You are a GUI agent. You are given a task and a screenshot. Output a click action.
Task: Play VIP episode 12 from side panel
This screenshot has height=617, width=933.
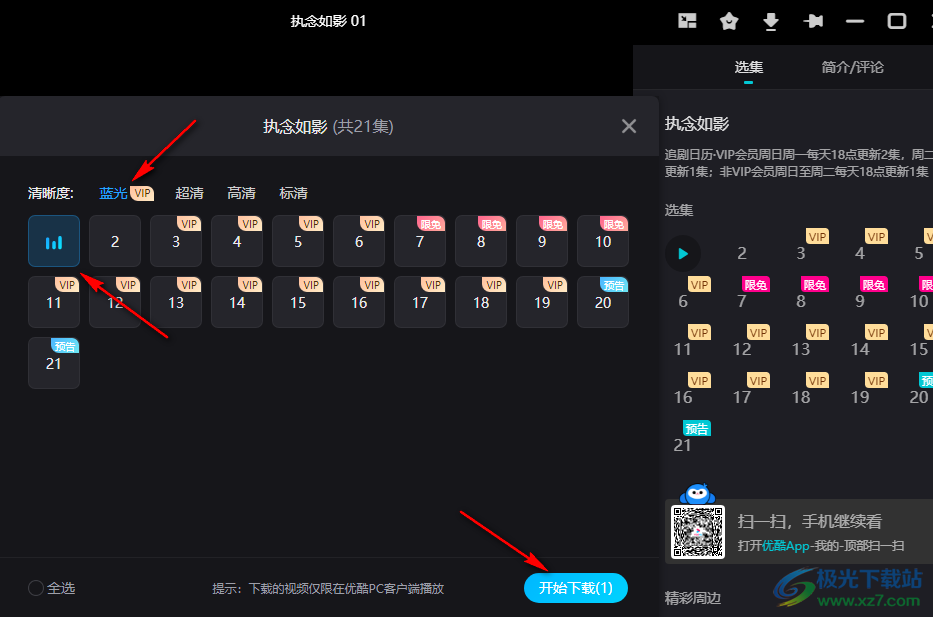(x=742, y=349)
